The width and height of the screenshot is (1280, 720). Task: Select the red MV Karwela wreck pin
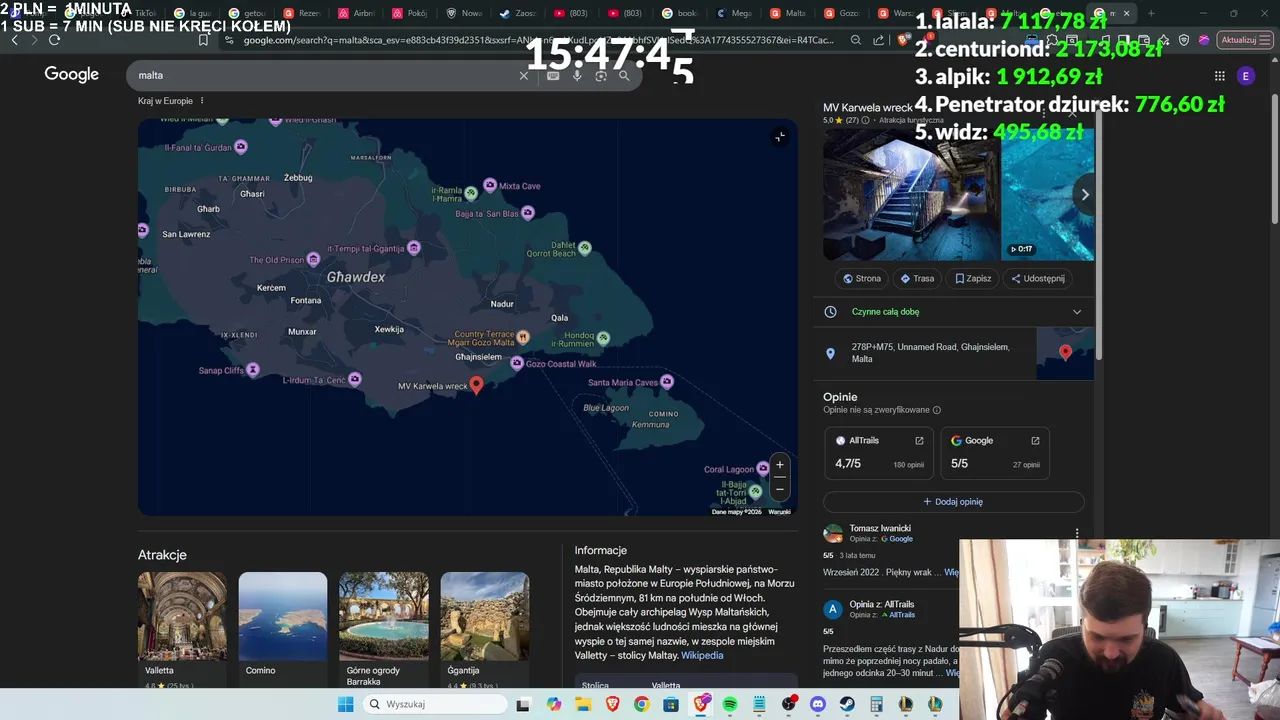[x=476, y=384]
